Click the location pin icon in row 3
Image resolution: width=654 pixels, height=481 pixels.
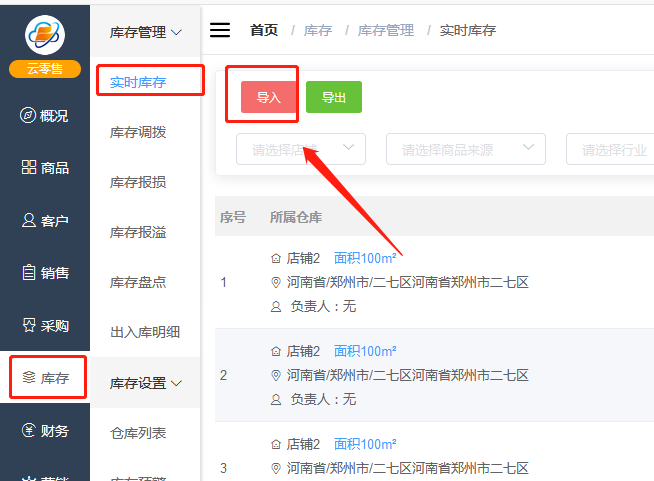(x=276, y=469)
